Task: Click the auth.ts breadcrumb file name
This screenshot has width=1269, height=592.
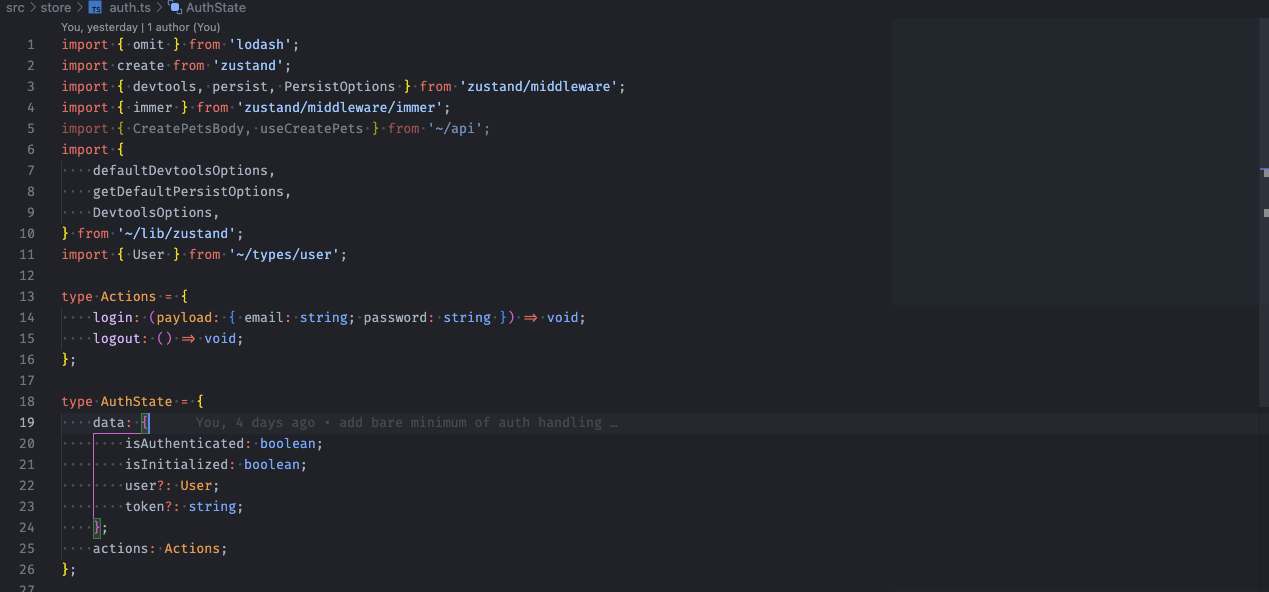Action: pos(130,7)
